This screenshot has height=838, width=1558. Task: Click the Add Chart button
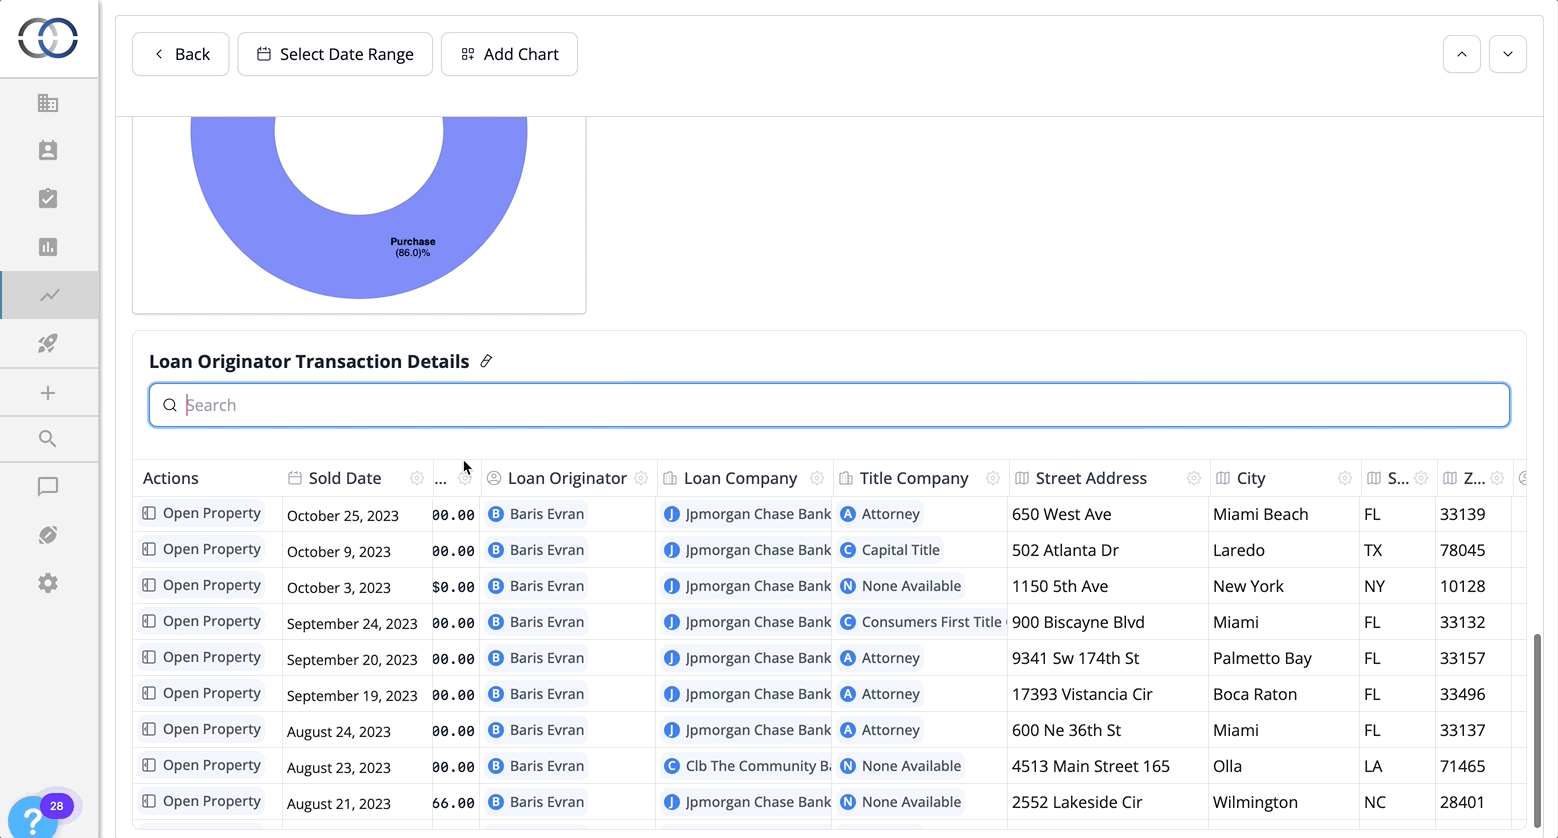coord(509,54)
